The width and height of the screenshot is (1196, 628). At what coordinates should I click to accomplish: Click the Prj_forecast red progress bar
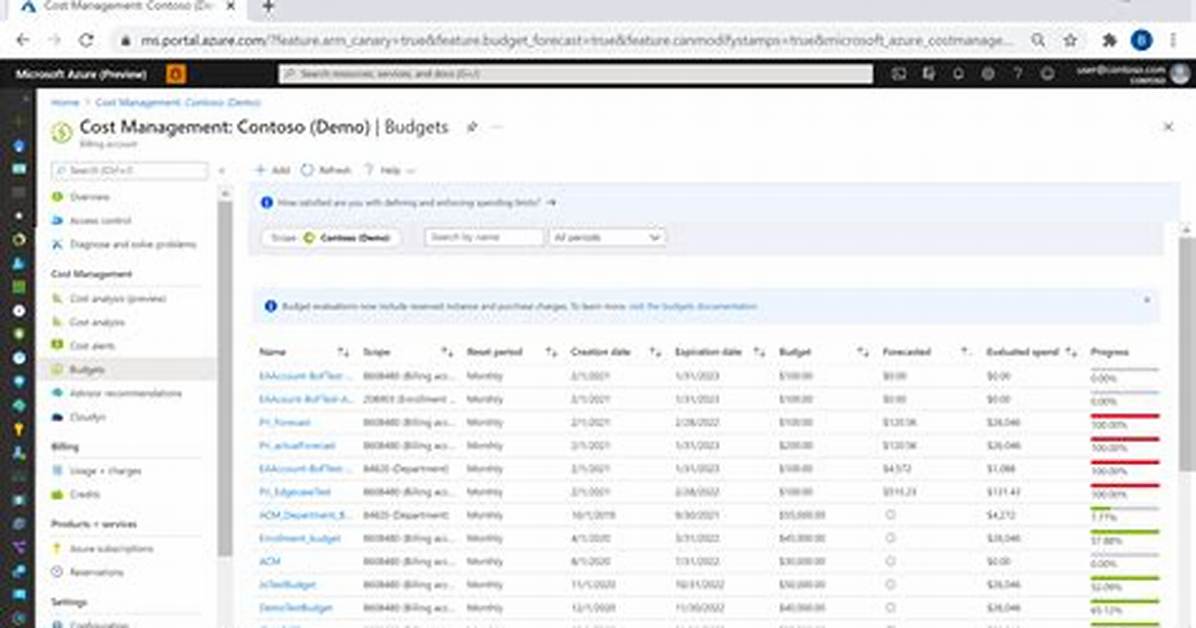tap(1124, 417)
